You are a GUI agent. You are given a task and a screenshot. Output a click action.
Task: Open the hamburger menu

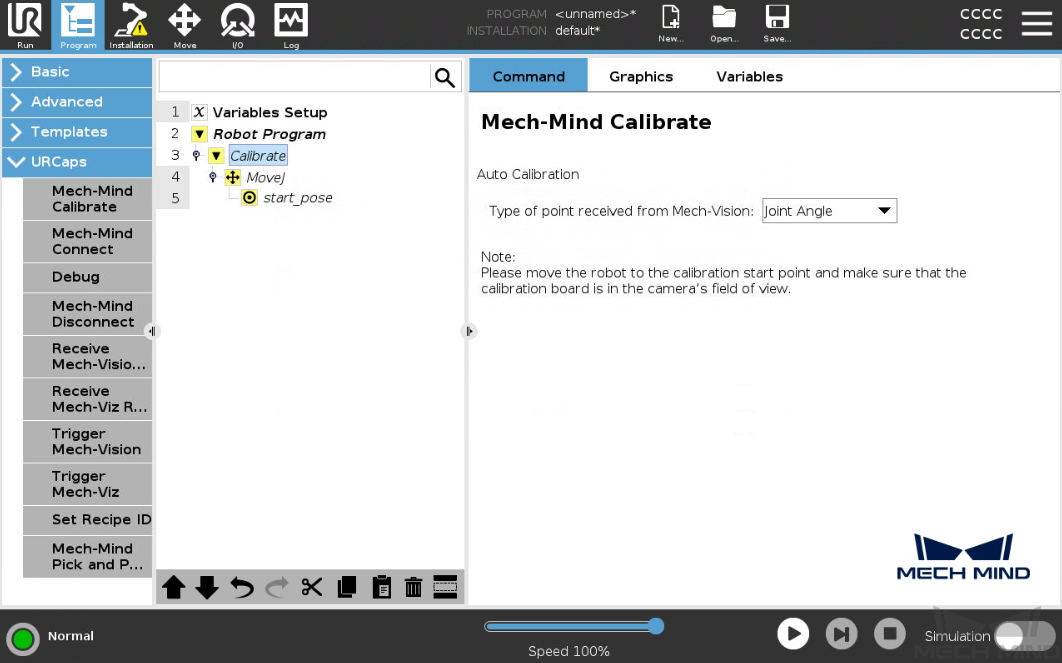[x=1036, y=25]
